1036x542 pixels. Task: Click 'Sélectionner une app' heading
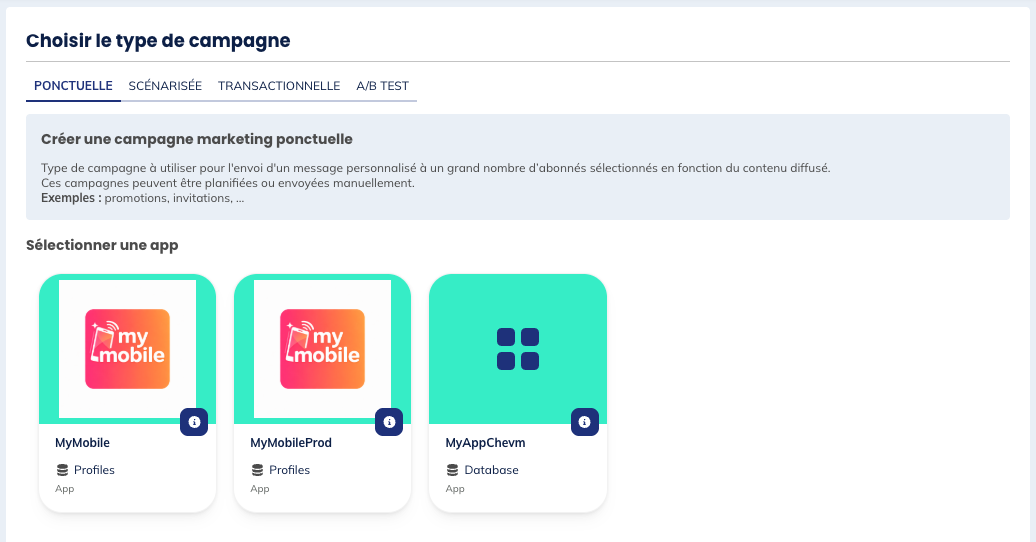point(102,245)
